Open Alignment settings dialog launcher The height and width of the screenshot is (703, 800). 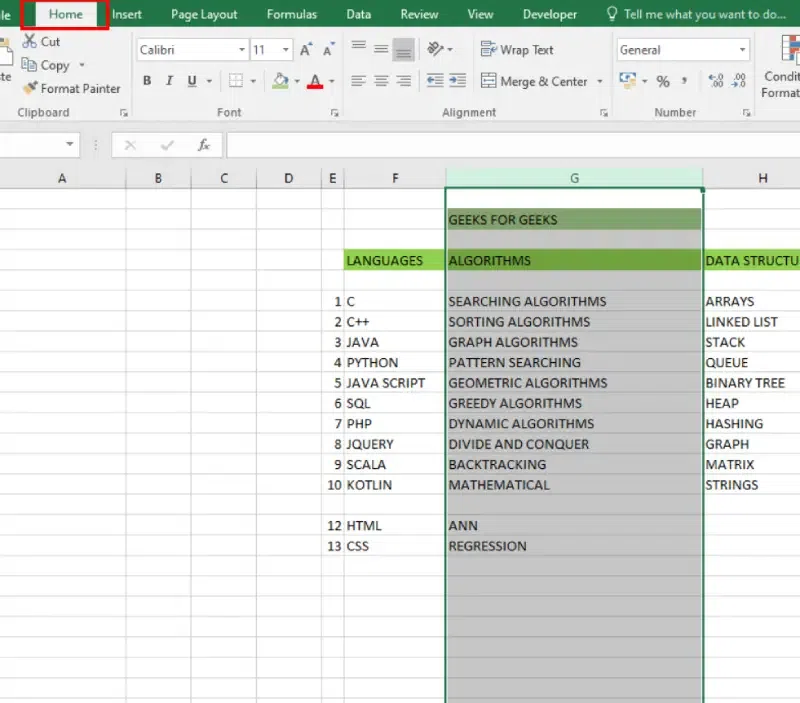pos(604,113)
